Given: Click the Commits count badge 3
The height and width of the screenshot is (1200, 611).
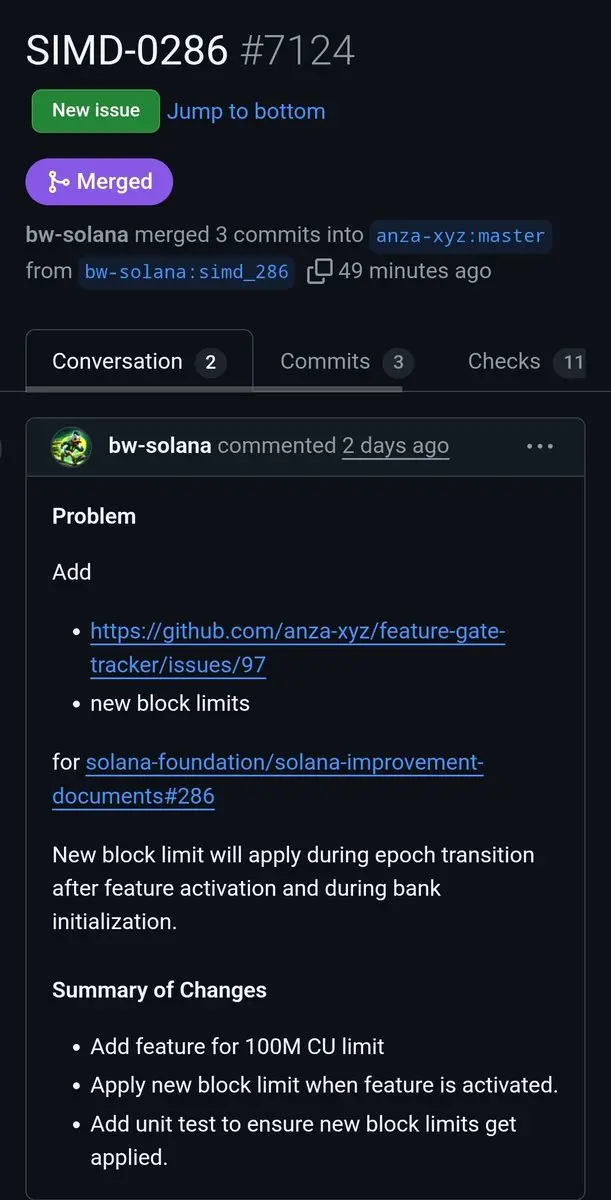Looking at the screenshot, I should (398, 362).
